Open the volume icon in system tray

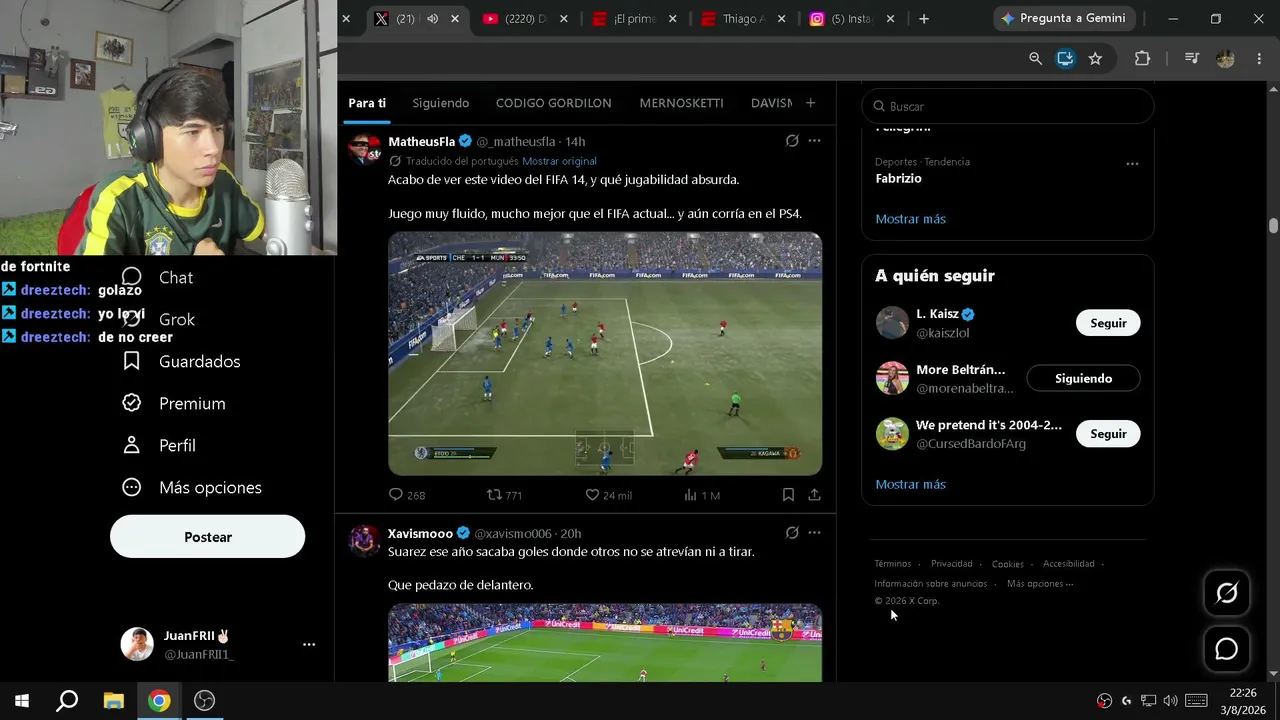point(1170,700)
